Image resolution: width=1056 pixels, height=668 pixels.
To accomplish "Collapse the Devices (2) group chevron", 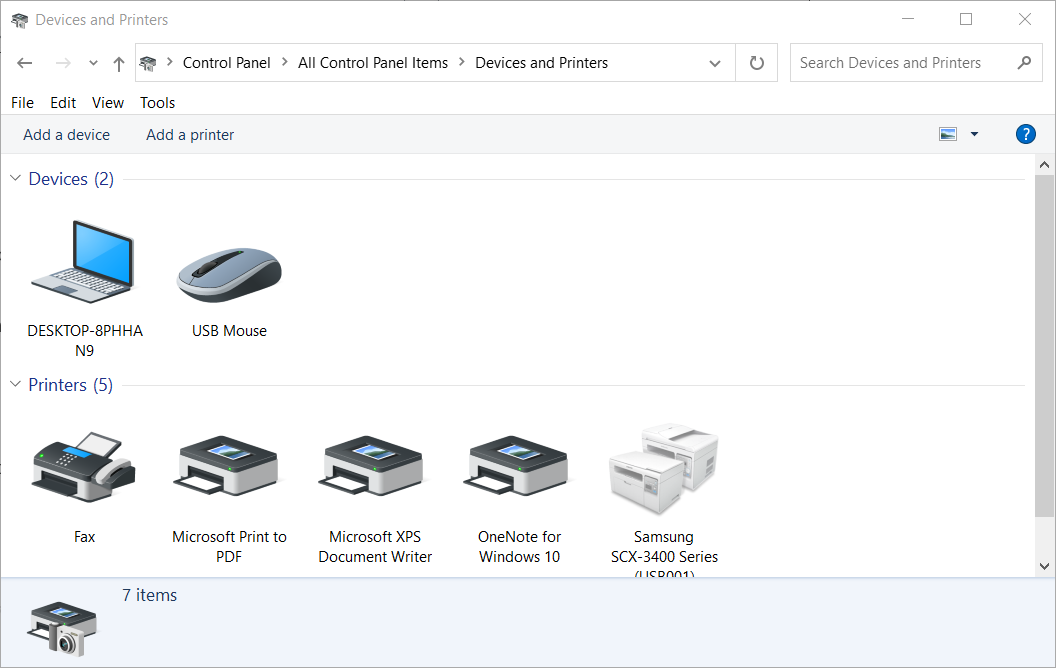I will 15,178.
